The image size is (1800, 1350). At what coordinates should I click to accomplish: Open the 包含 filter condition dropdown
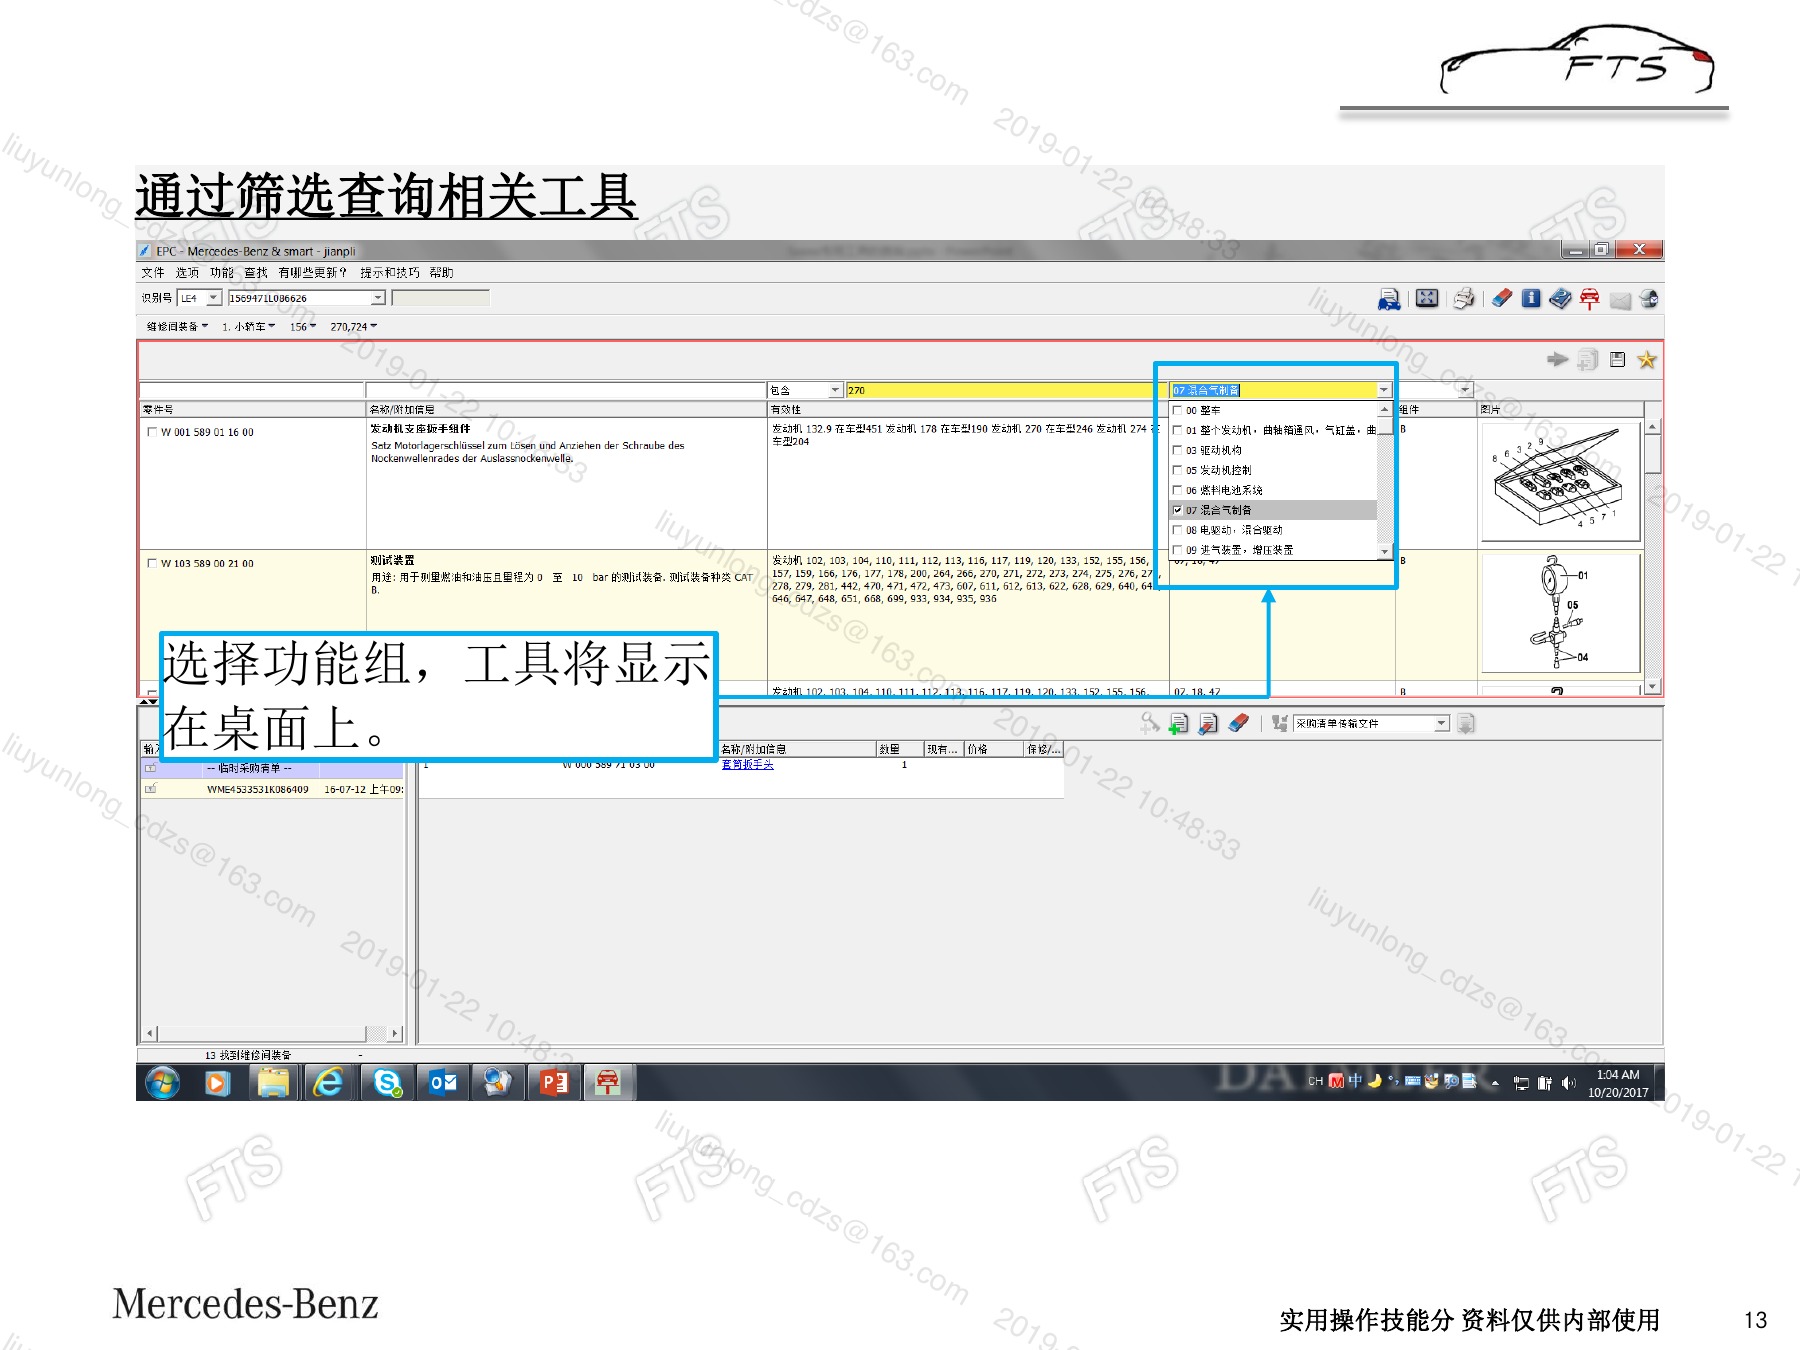[x=835, y=390]
